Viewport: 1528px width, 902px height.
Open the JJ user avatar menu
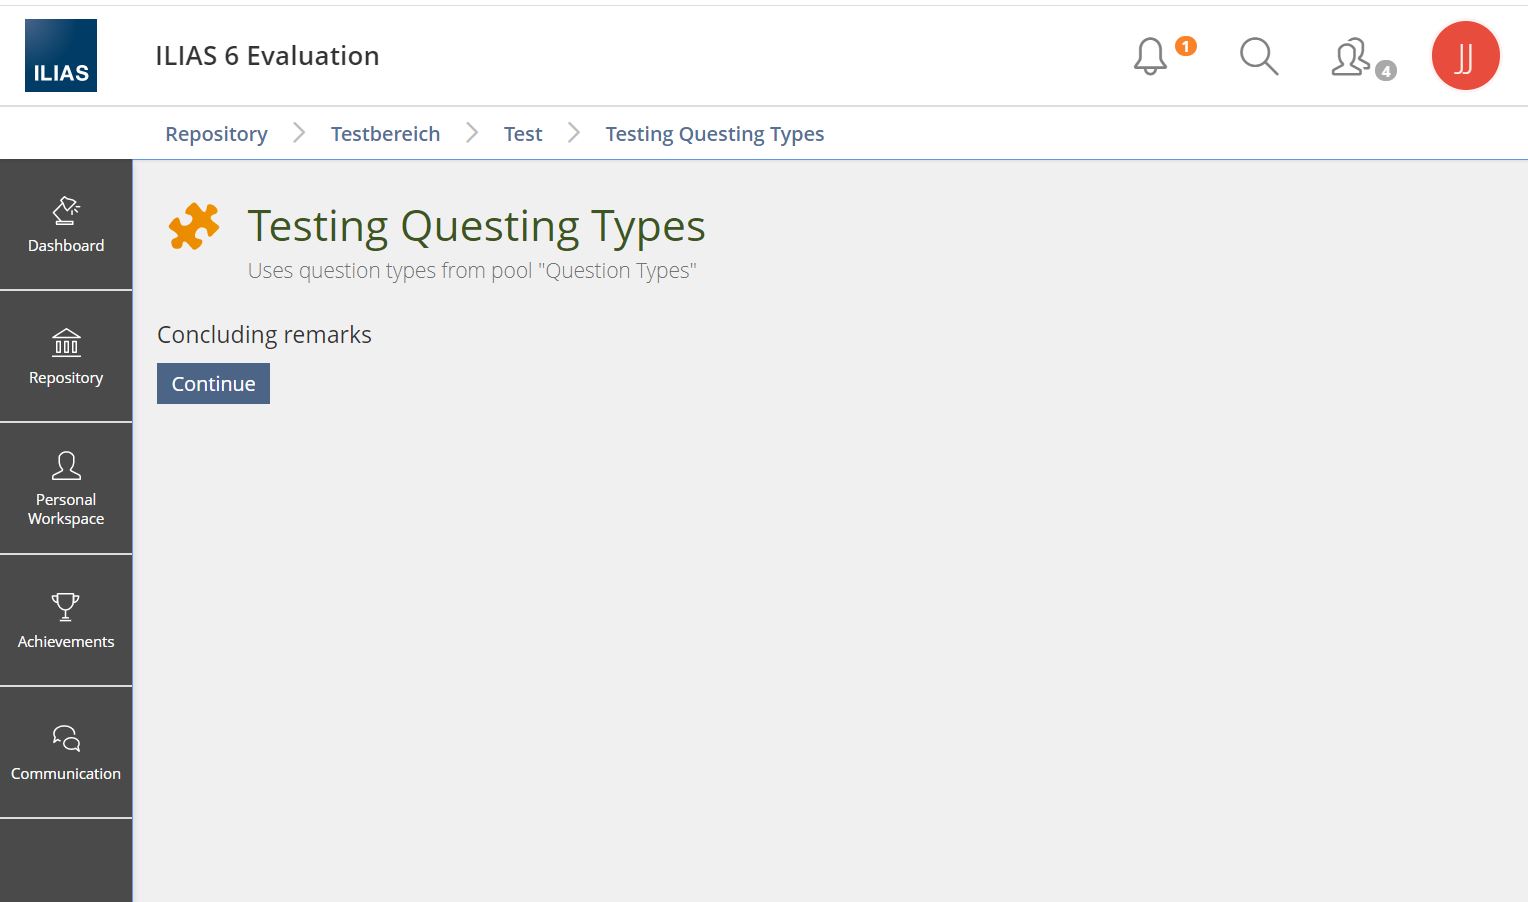coord(1465,56)
